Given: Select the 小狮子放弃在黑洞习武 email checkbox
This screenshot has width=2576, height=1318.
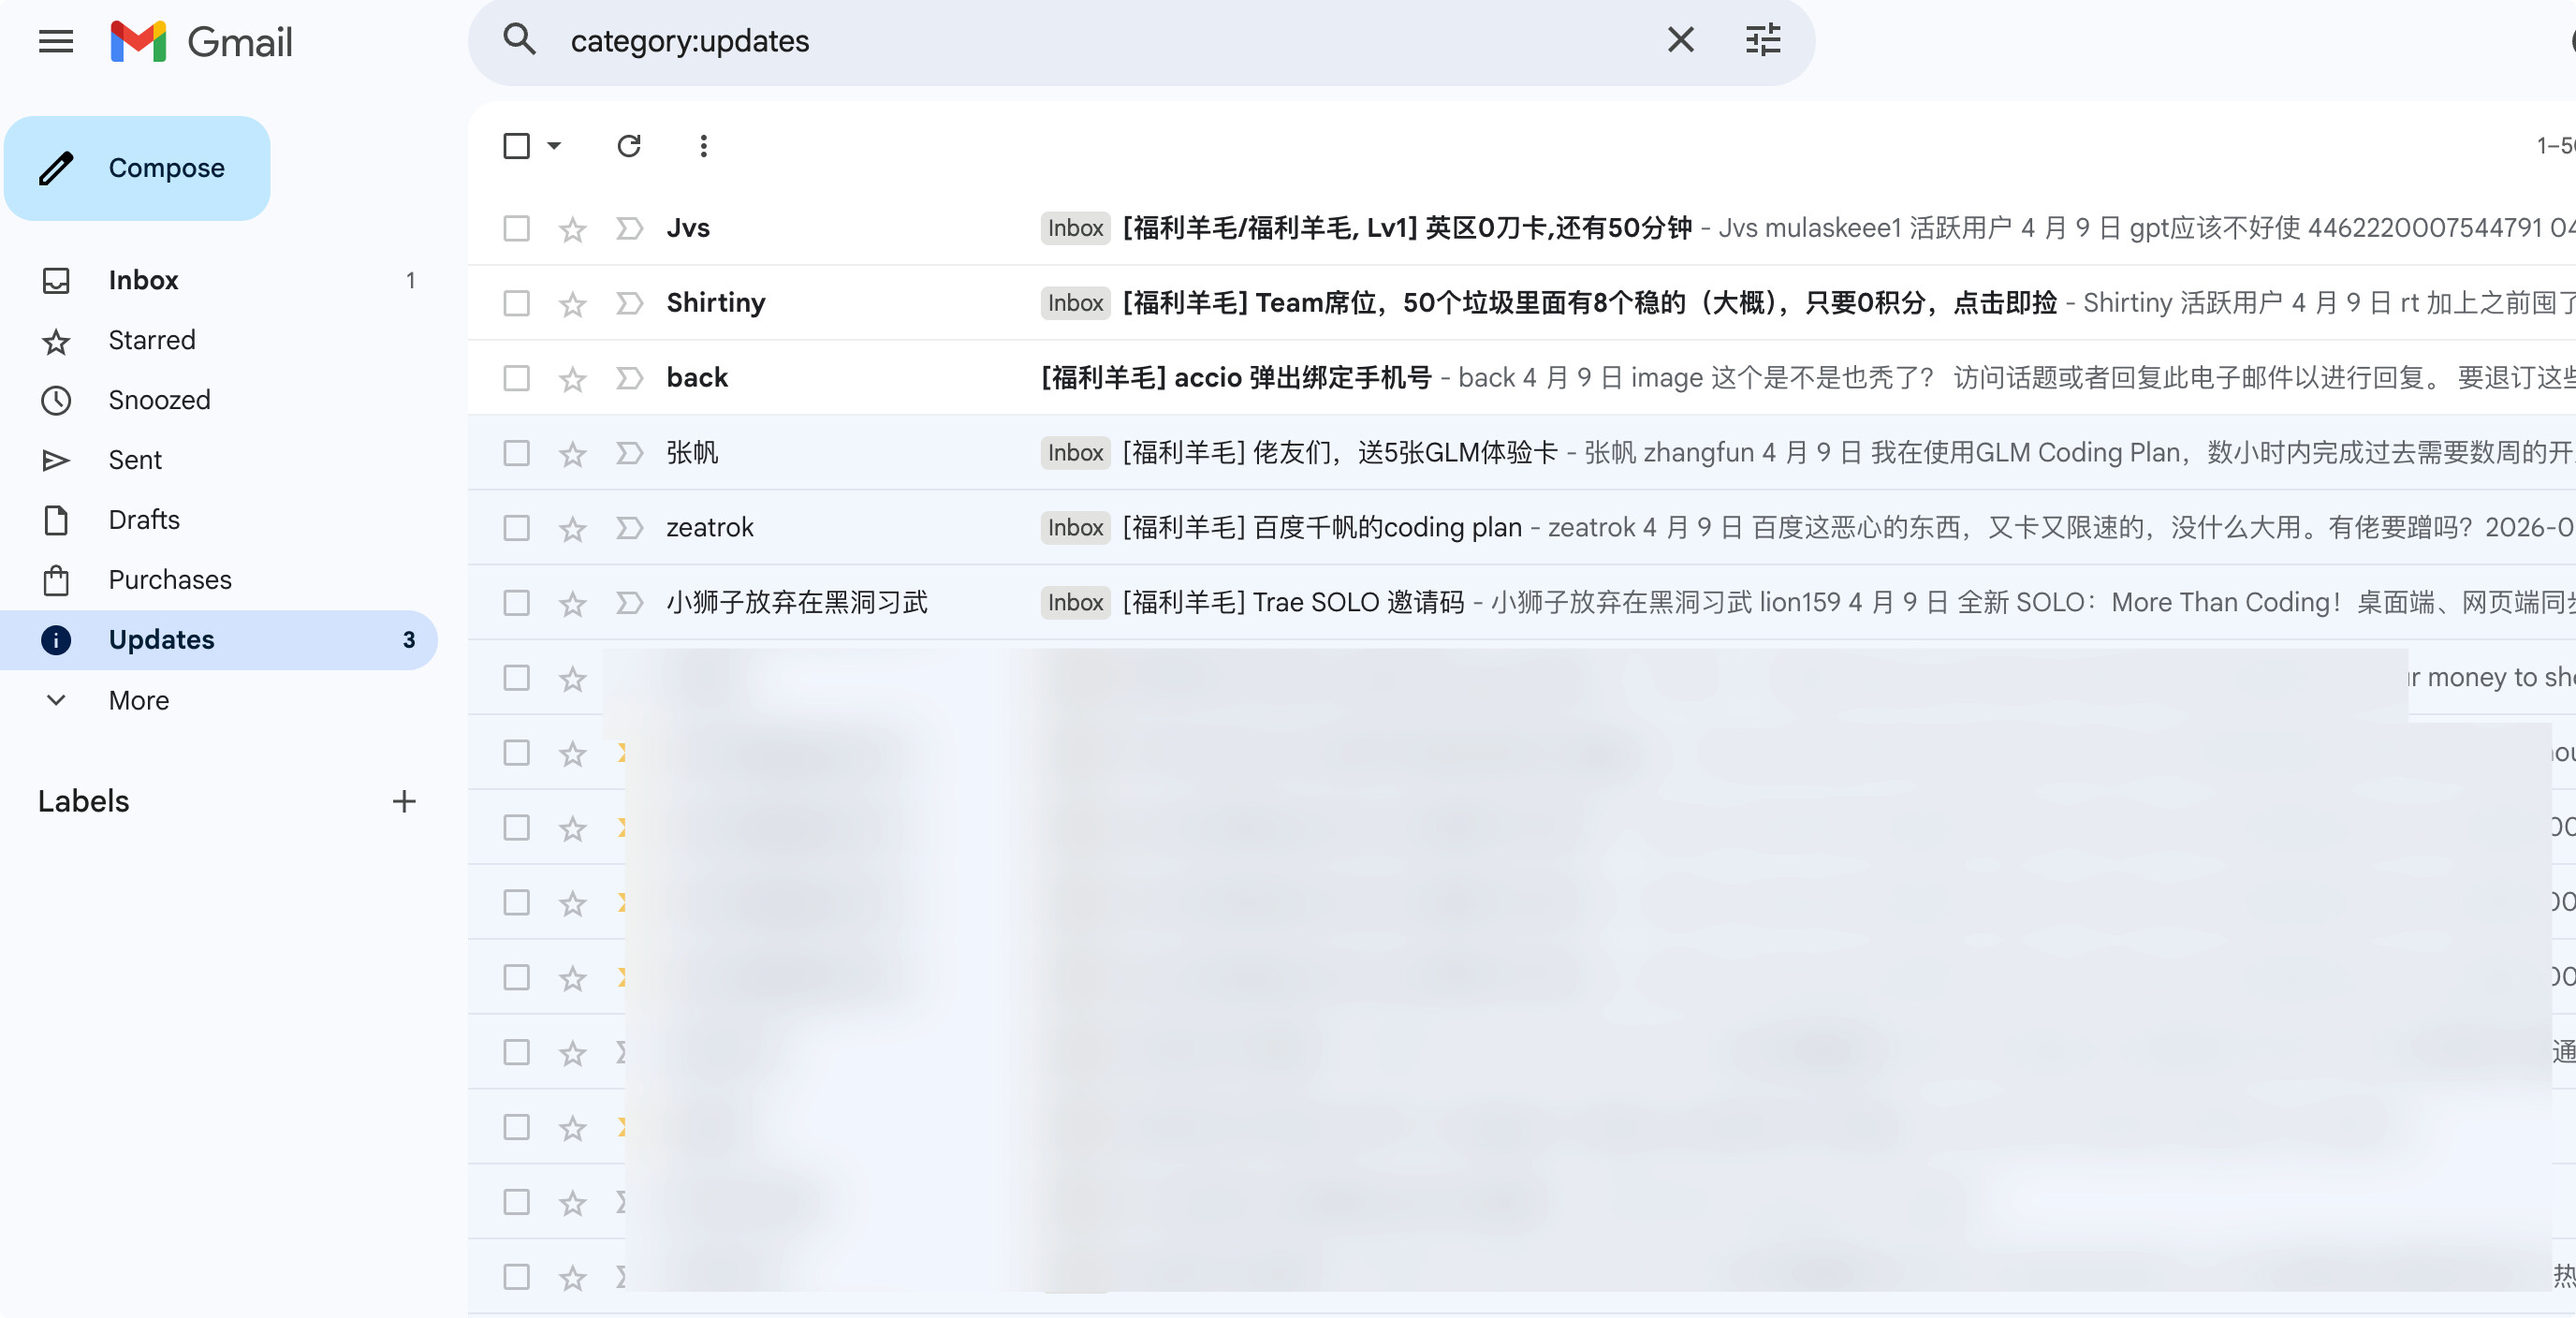Looking at the screenshot, I should 517,603.
